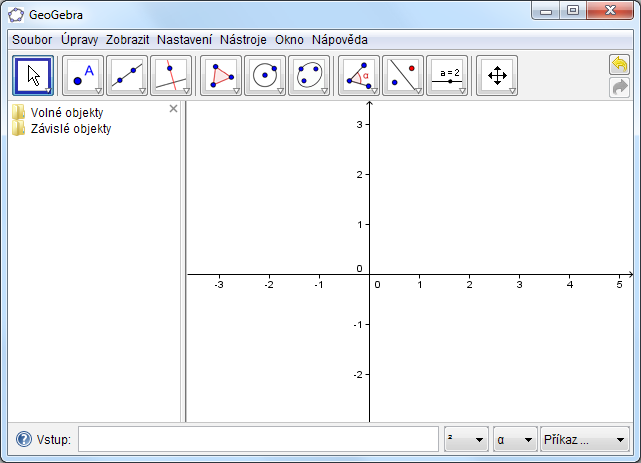Select the Ellipse conic tool
Screen dimensions: 641x463
click(x=309, y=76)
